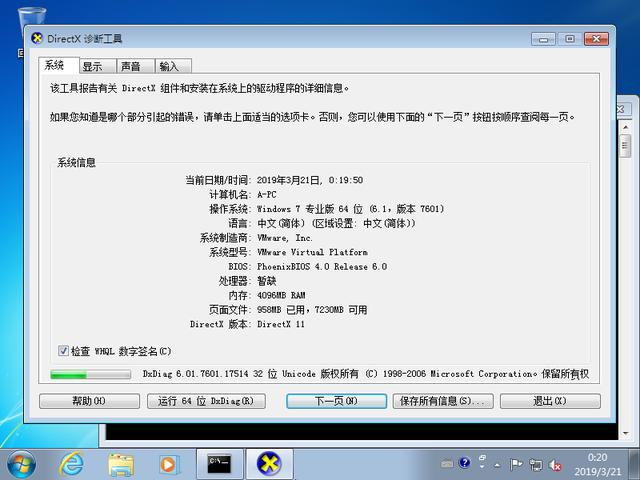Click scroll up arrow in background window
The width and height of the screenshot is (640, 480).
625,127
